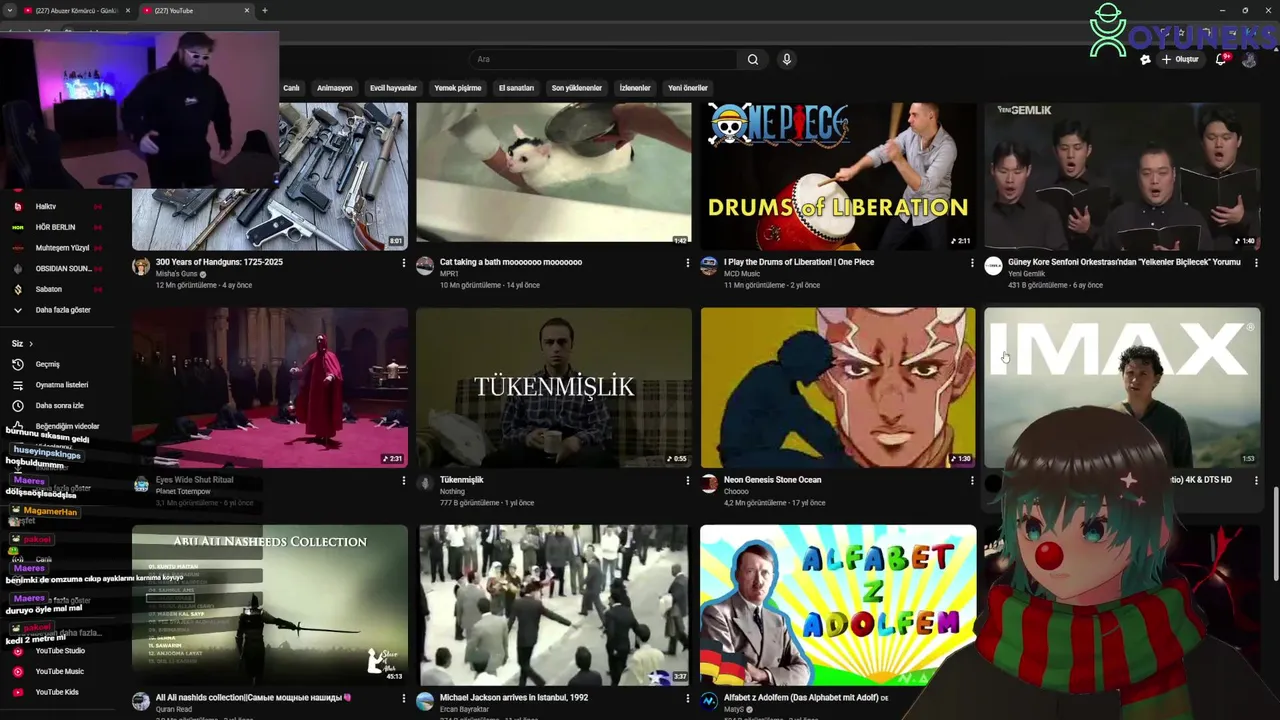Open options menu for Cat taking a bath
Image resolution: width=1280 pixels, height=720 pixels.
[688, 263]
